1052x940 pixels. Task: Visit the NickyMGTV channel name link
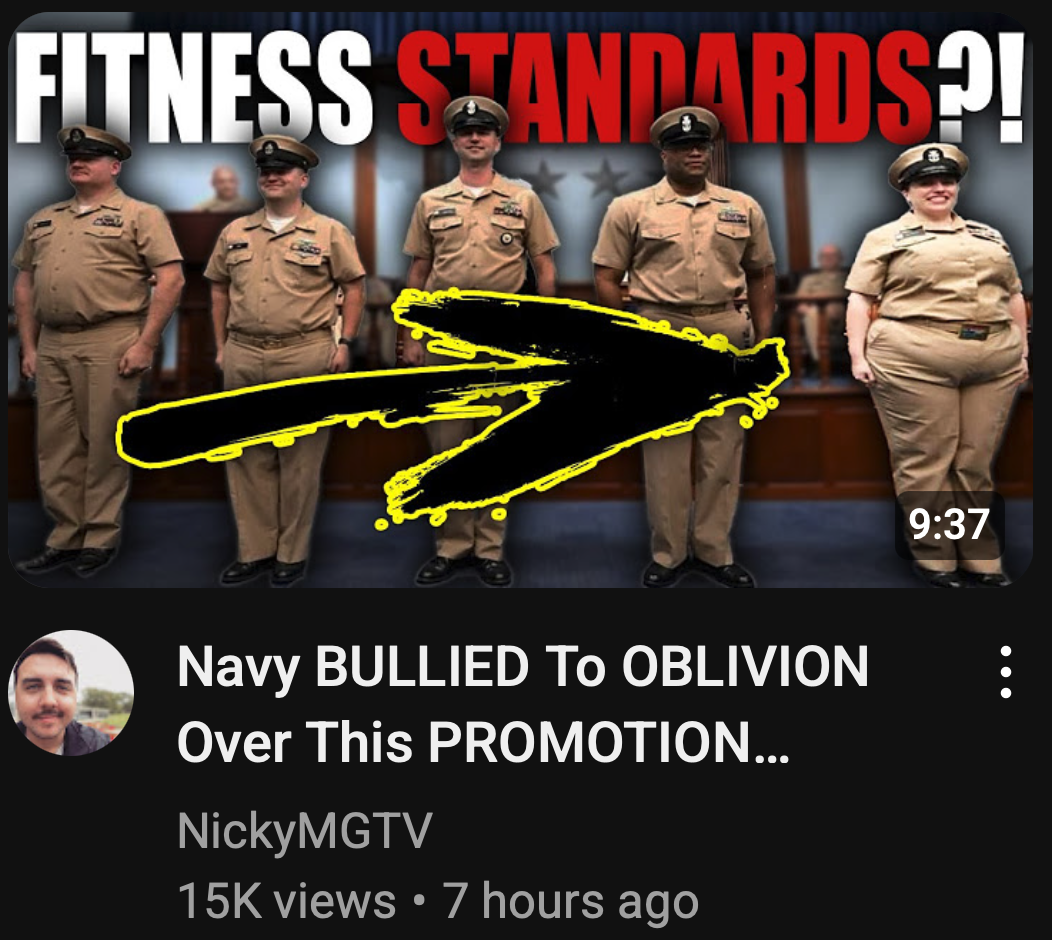pos(305,831)
